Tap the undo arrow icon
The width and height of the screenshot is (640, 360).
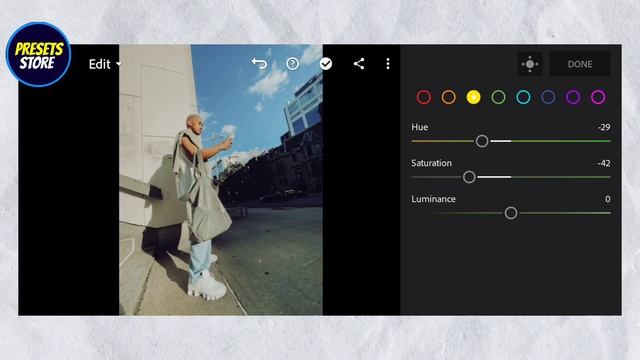click(259, 64)
